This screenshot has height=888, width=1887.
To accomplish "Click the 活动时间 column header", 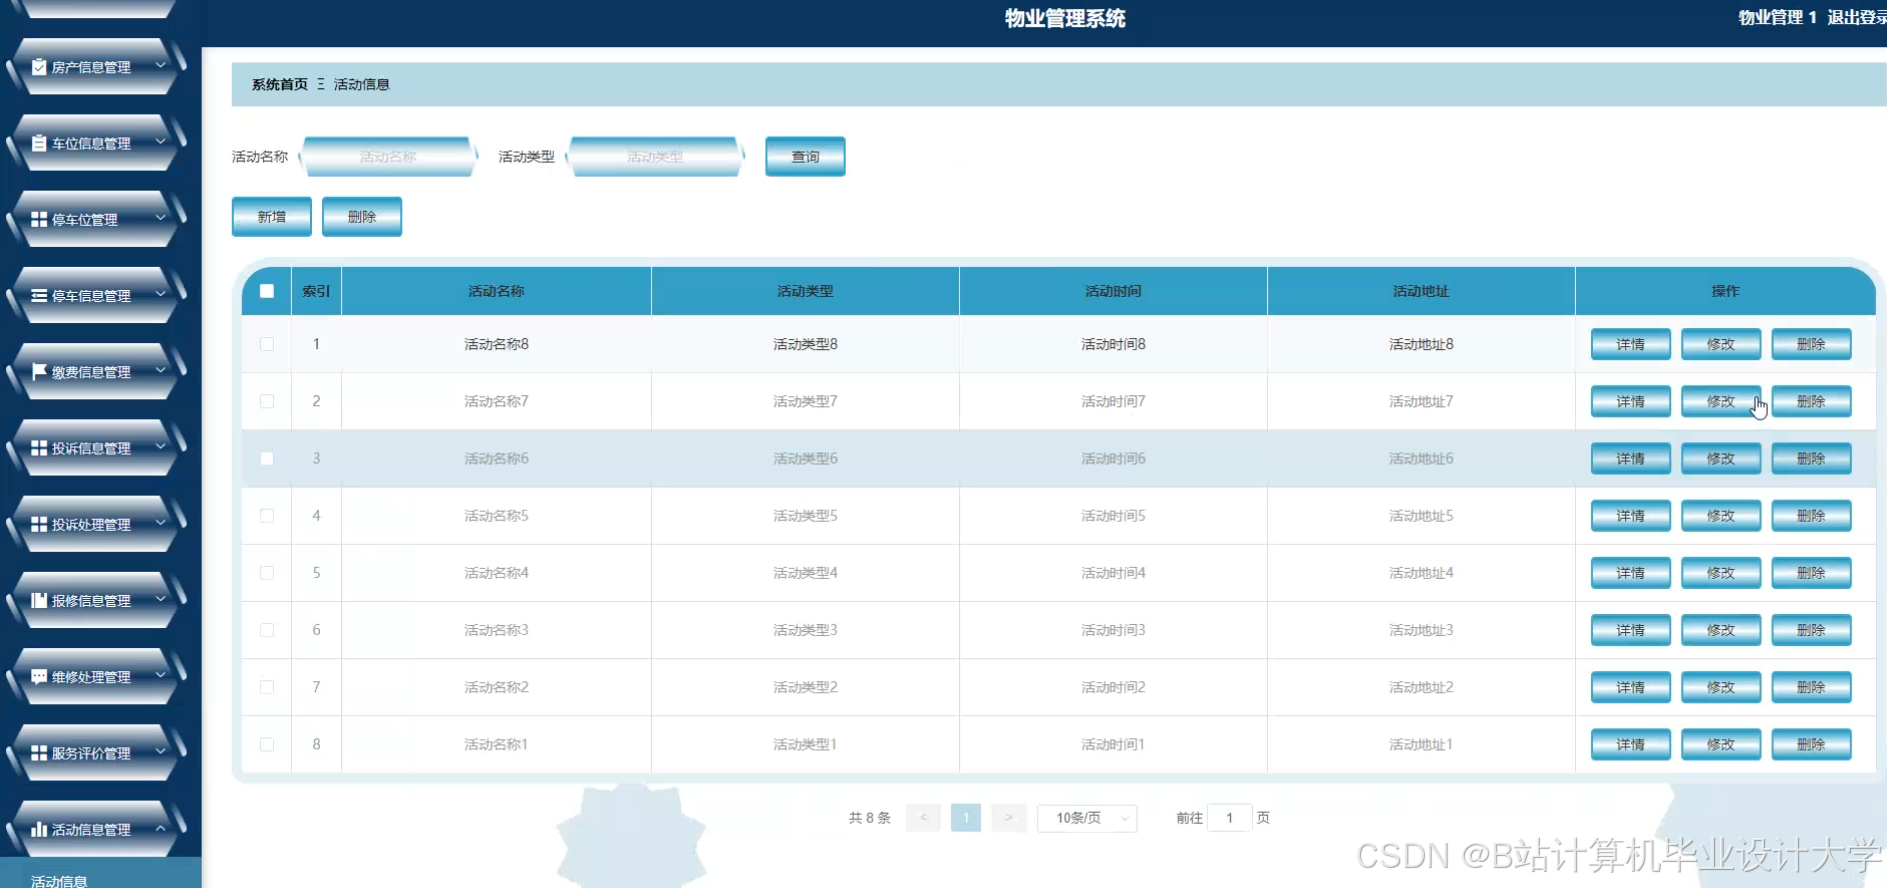I will [x=1113, y=291].
